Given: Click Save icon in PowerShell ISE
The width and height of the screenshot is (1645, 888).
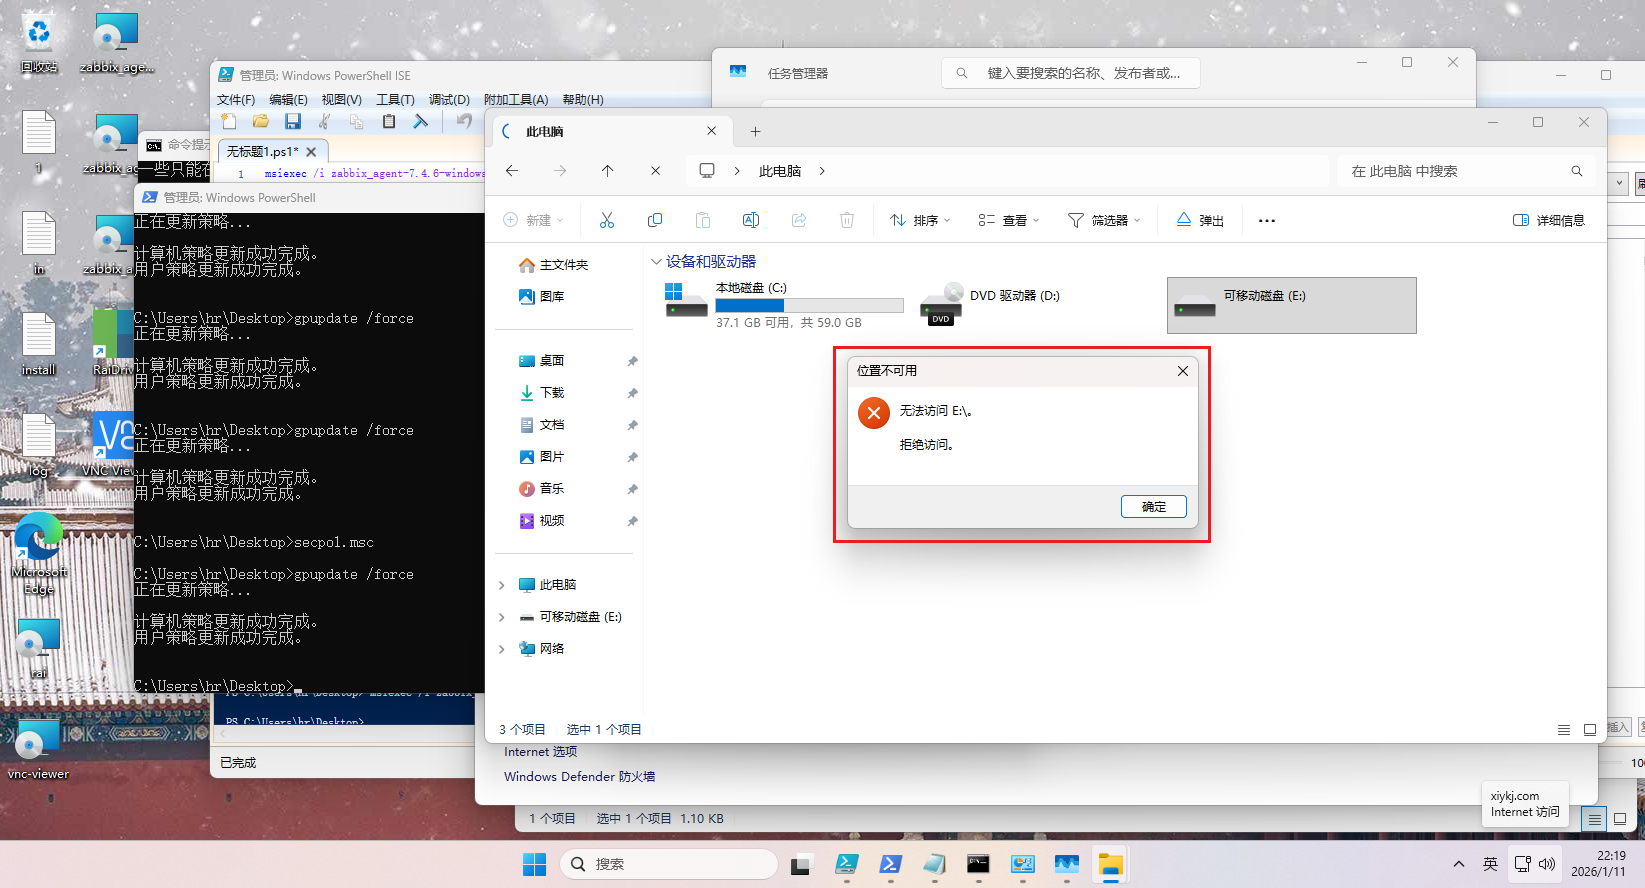Looking at the screenshot, I should coord(293,122).
